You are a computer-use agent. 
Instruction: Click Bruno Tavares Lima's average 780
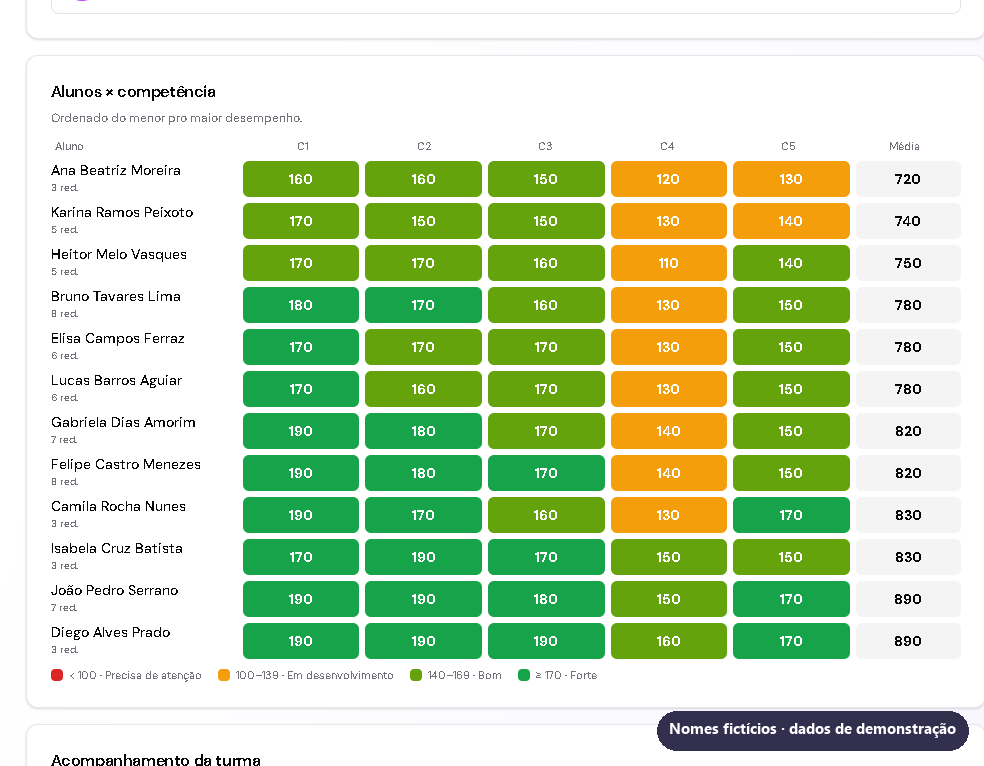pos(908,305)
